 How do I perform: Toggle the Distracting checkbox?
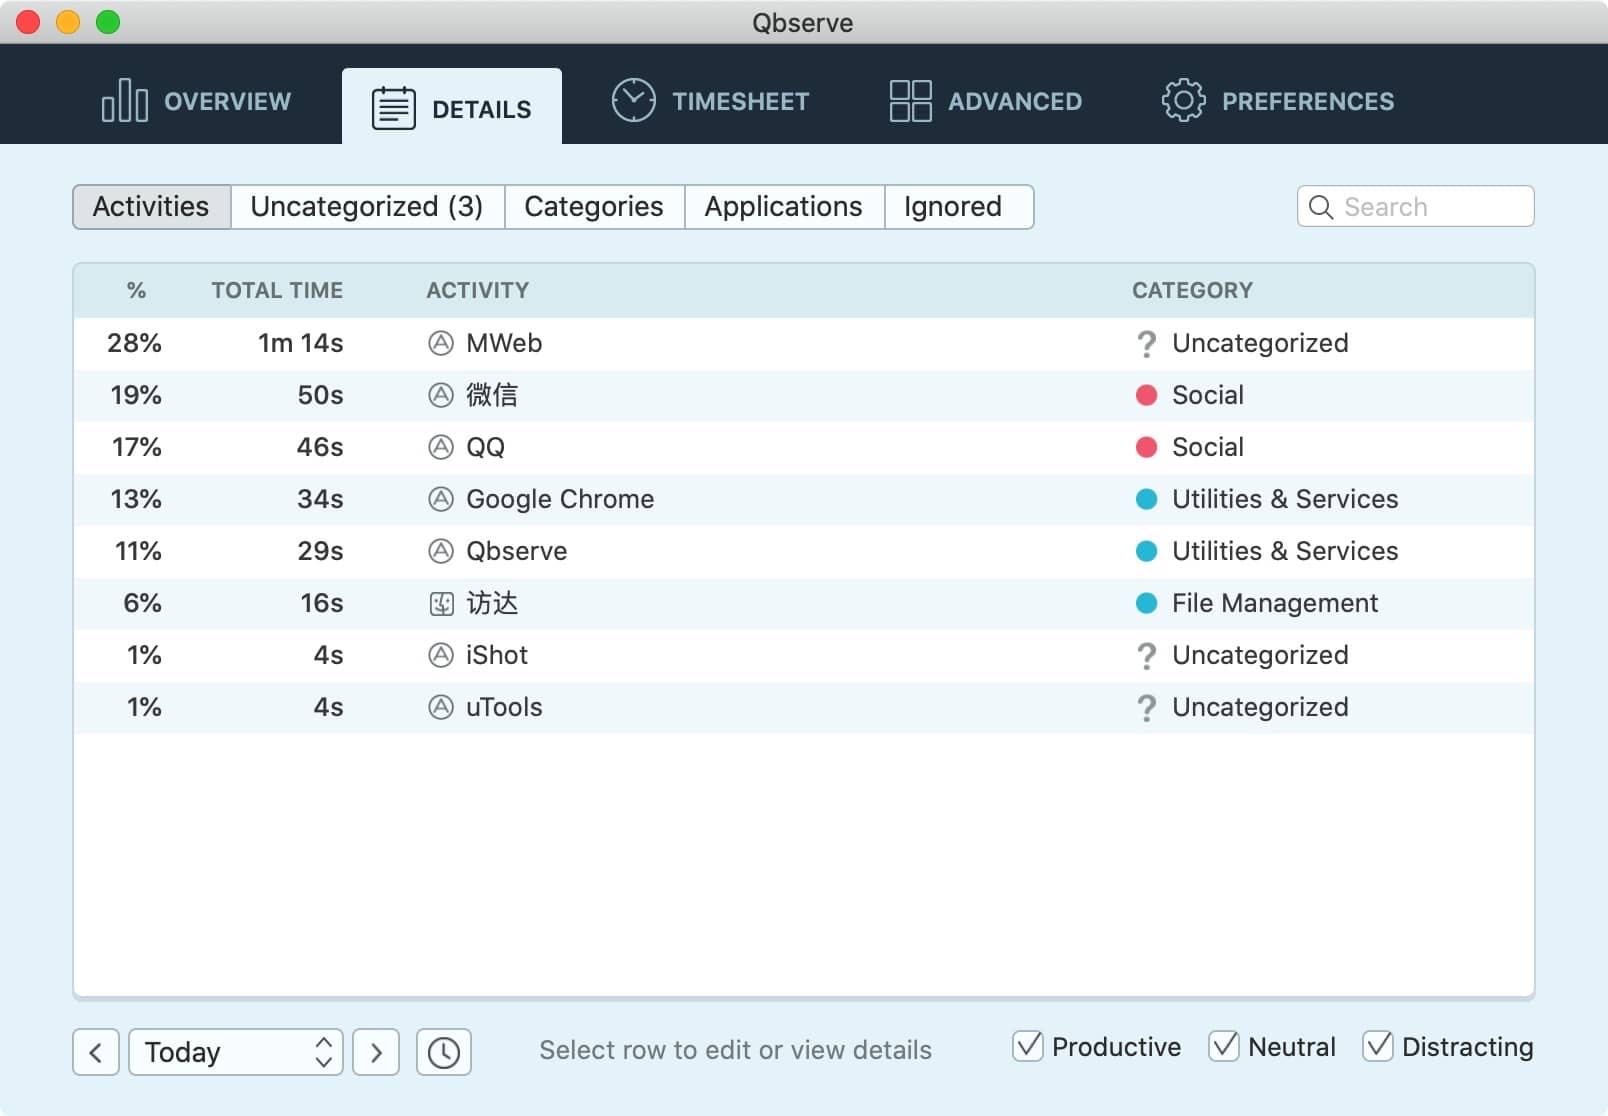coord(1378,1046)
